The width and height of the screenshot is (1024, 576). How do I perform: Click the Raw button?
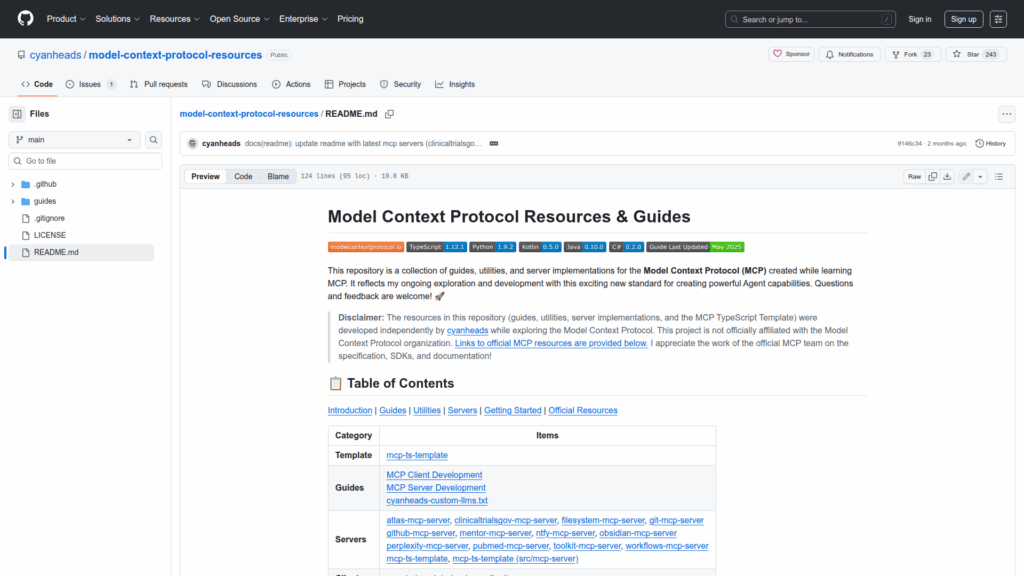914,176
